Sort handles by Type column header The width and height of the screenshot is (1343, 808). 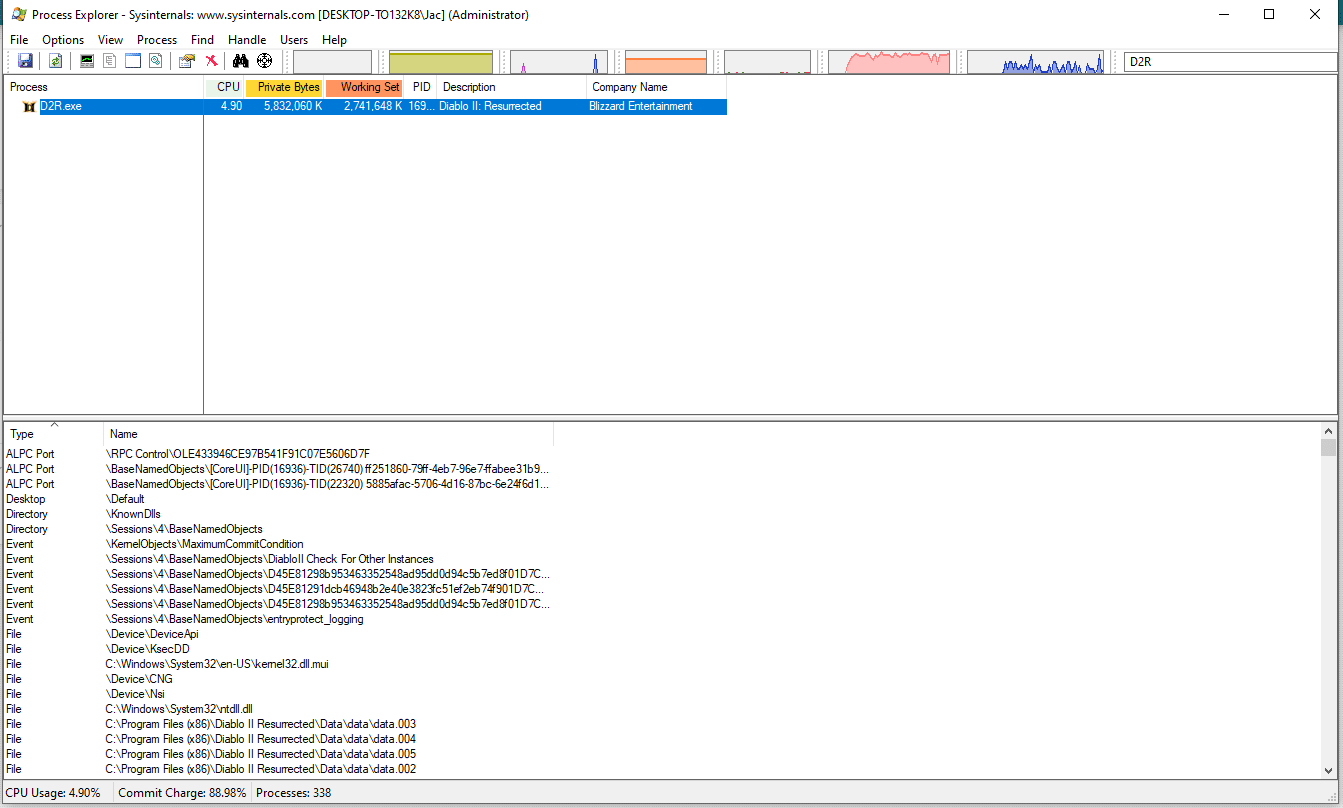click(x=54, y=434)
